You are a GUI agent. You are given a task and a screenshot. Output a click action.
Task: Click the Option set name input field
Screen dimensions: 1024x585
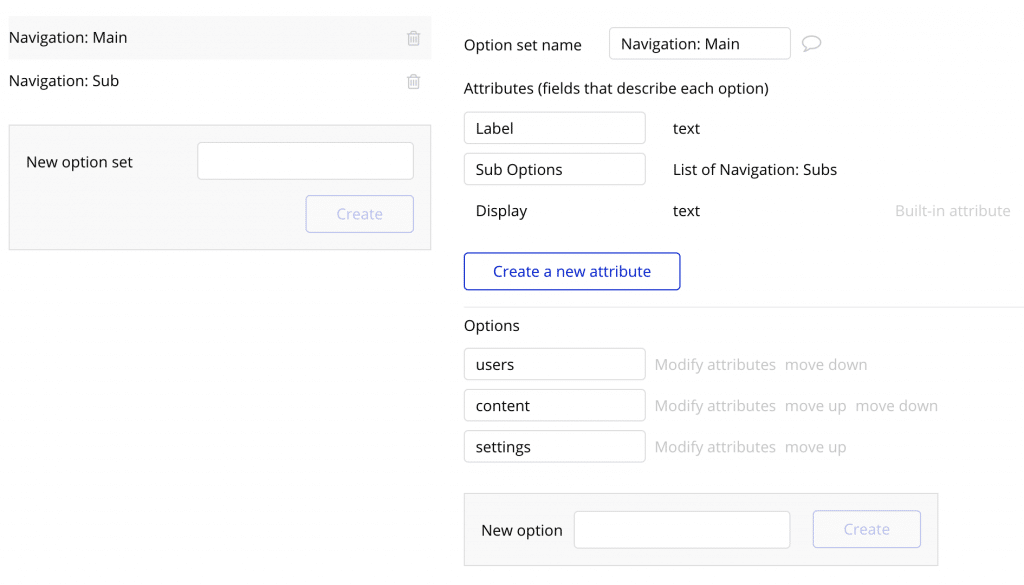click(x=699, y=43)
